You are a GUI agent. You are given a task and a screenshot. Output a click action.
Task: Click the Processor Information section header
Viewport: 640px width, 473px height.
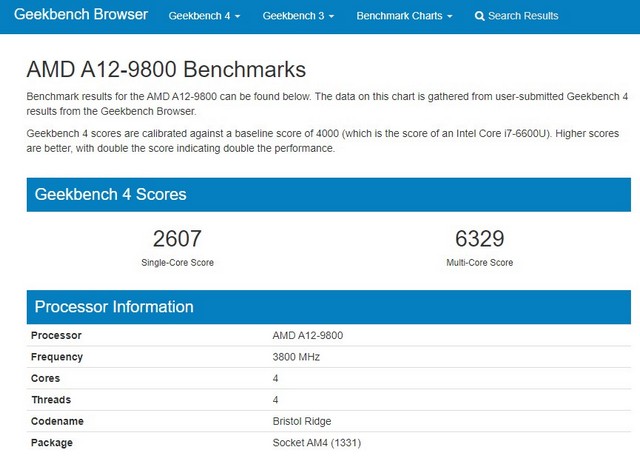pos(114,306)
